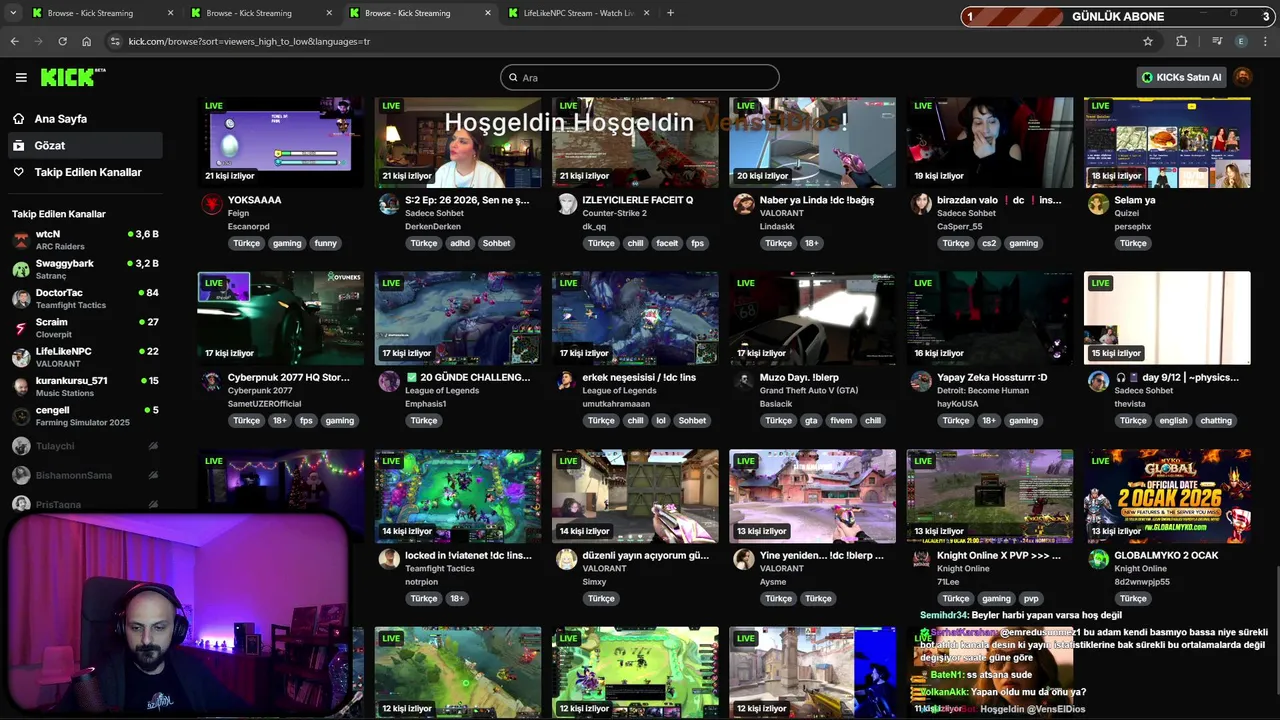Open Cyberpunk 2077 category link under SametUZEROfficial
This screenshot has width=1280, height=720.
pyautogui.click(x=258, y=391)
